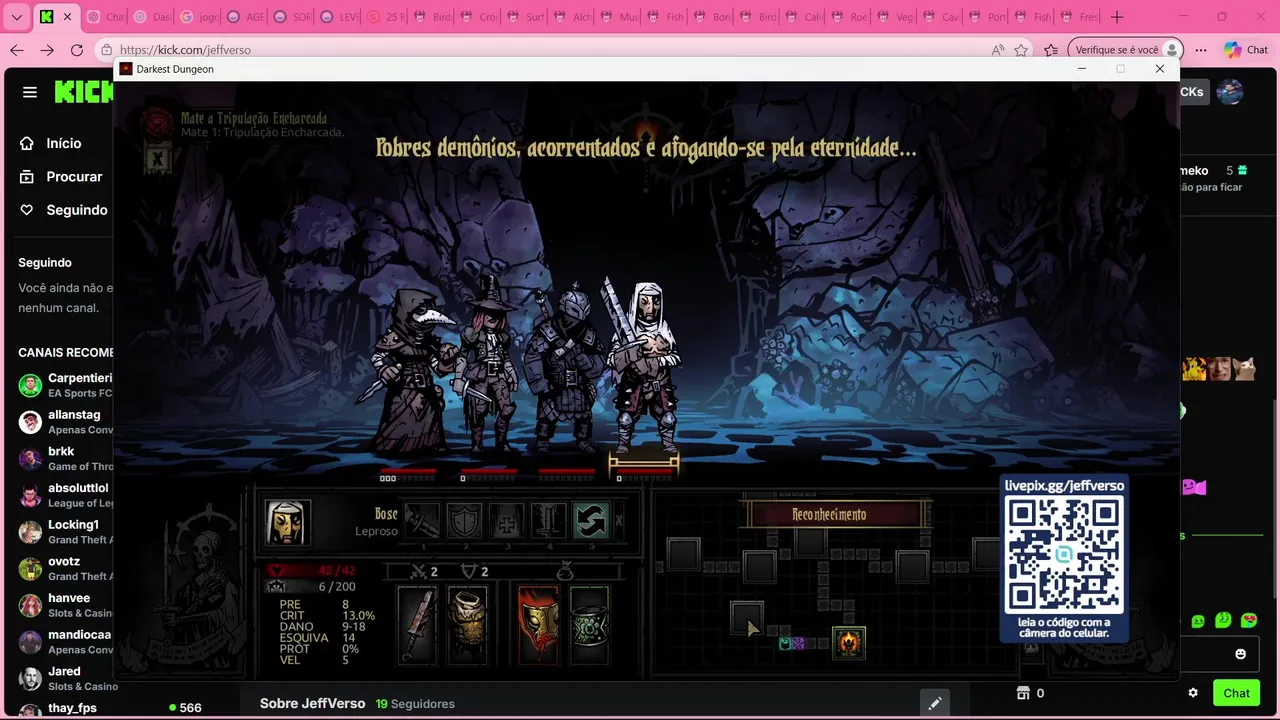1280x720 pixels.
Task: Click the pencil edit icon
Action: coord(934,703)
